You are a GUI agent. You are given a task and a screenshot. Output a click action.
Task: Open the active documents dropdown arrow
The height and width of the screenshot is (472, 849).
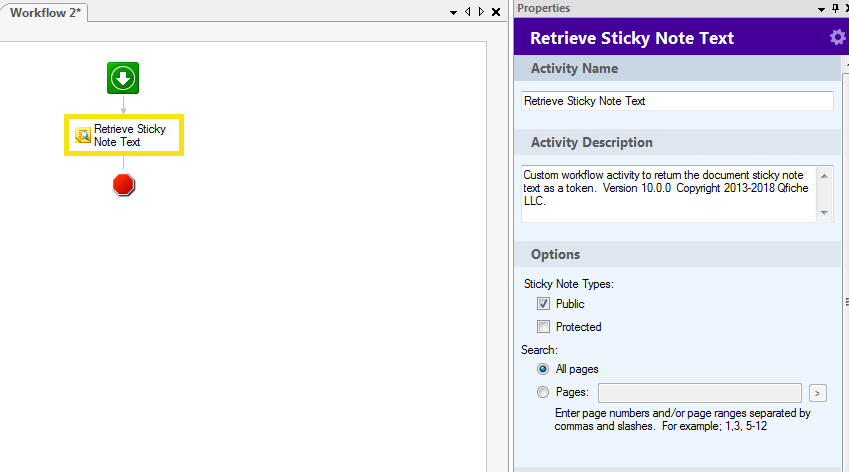pyautogui.click(x=453, y=12)
